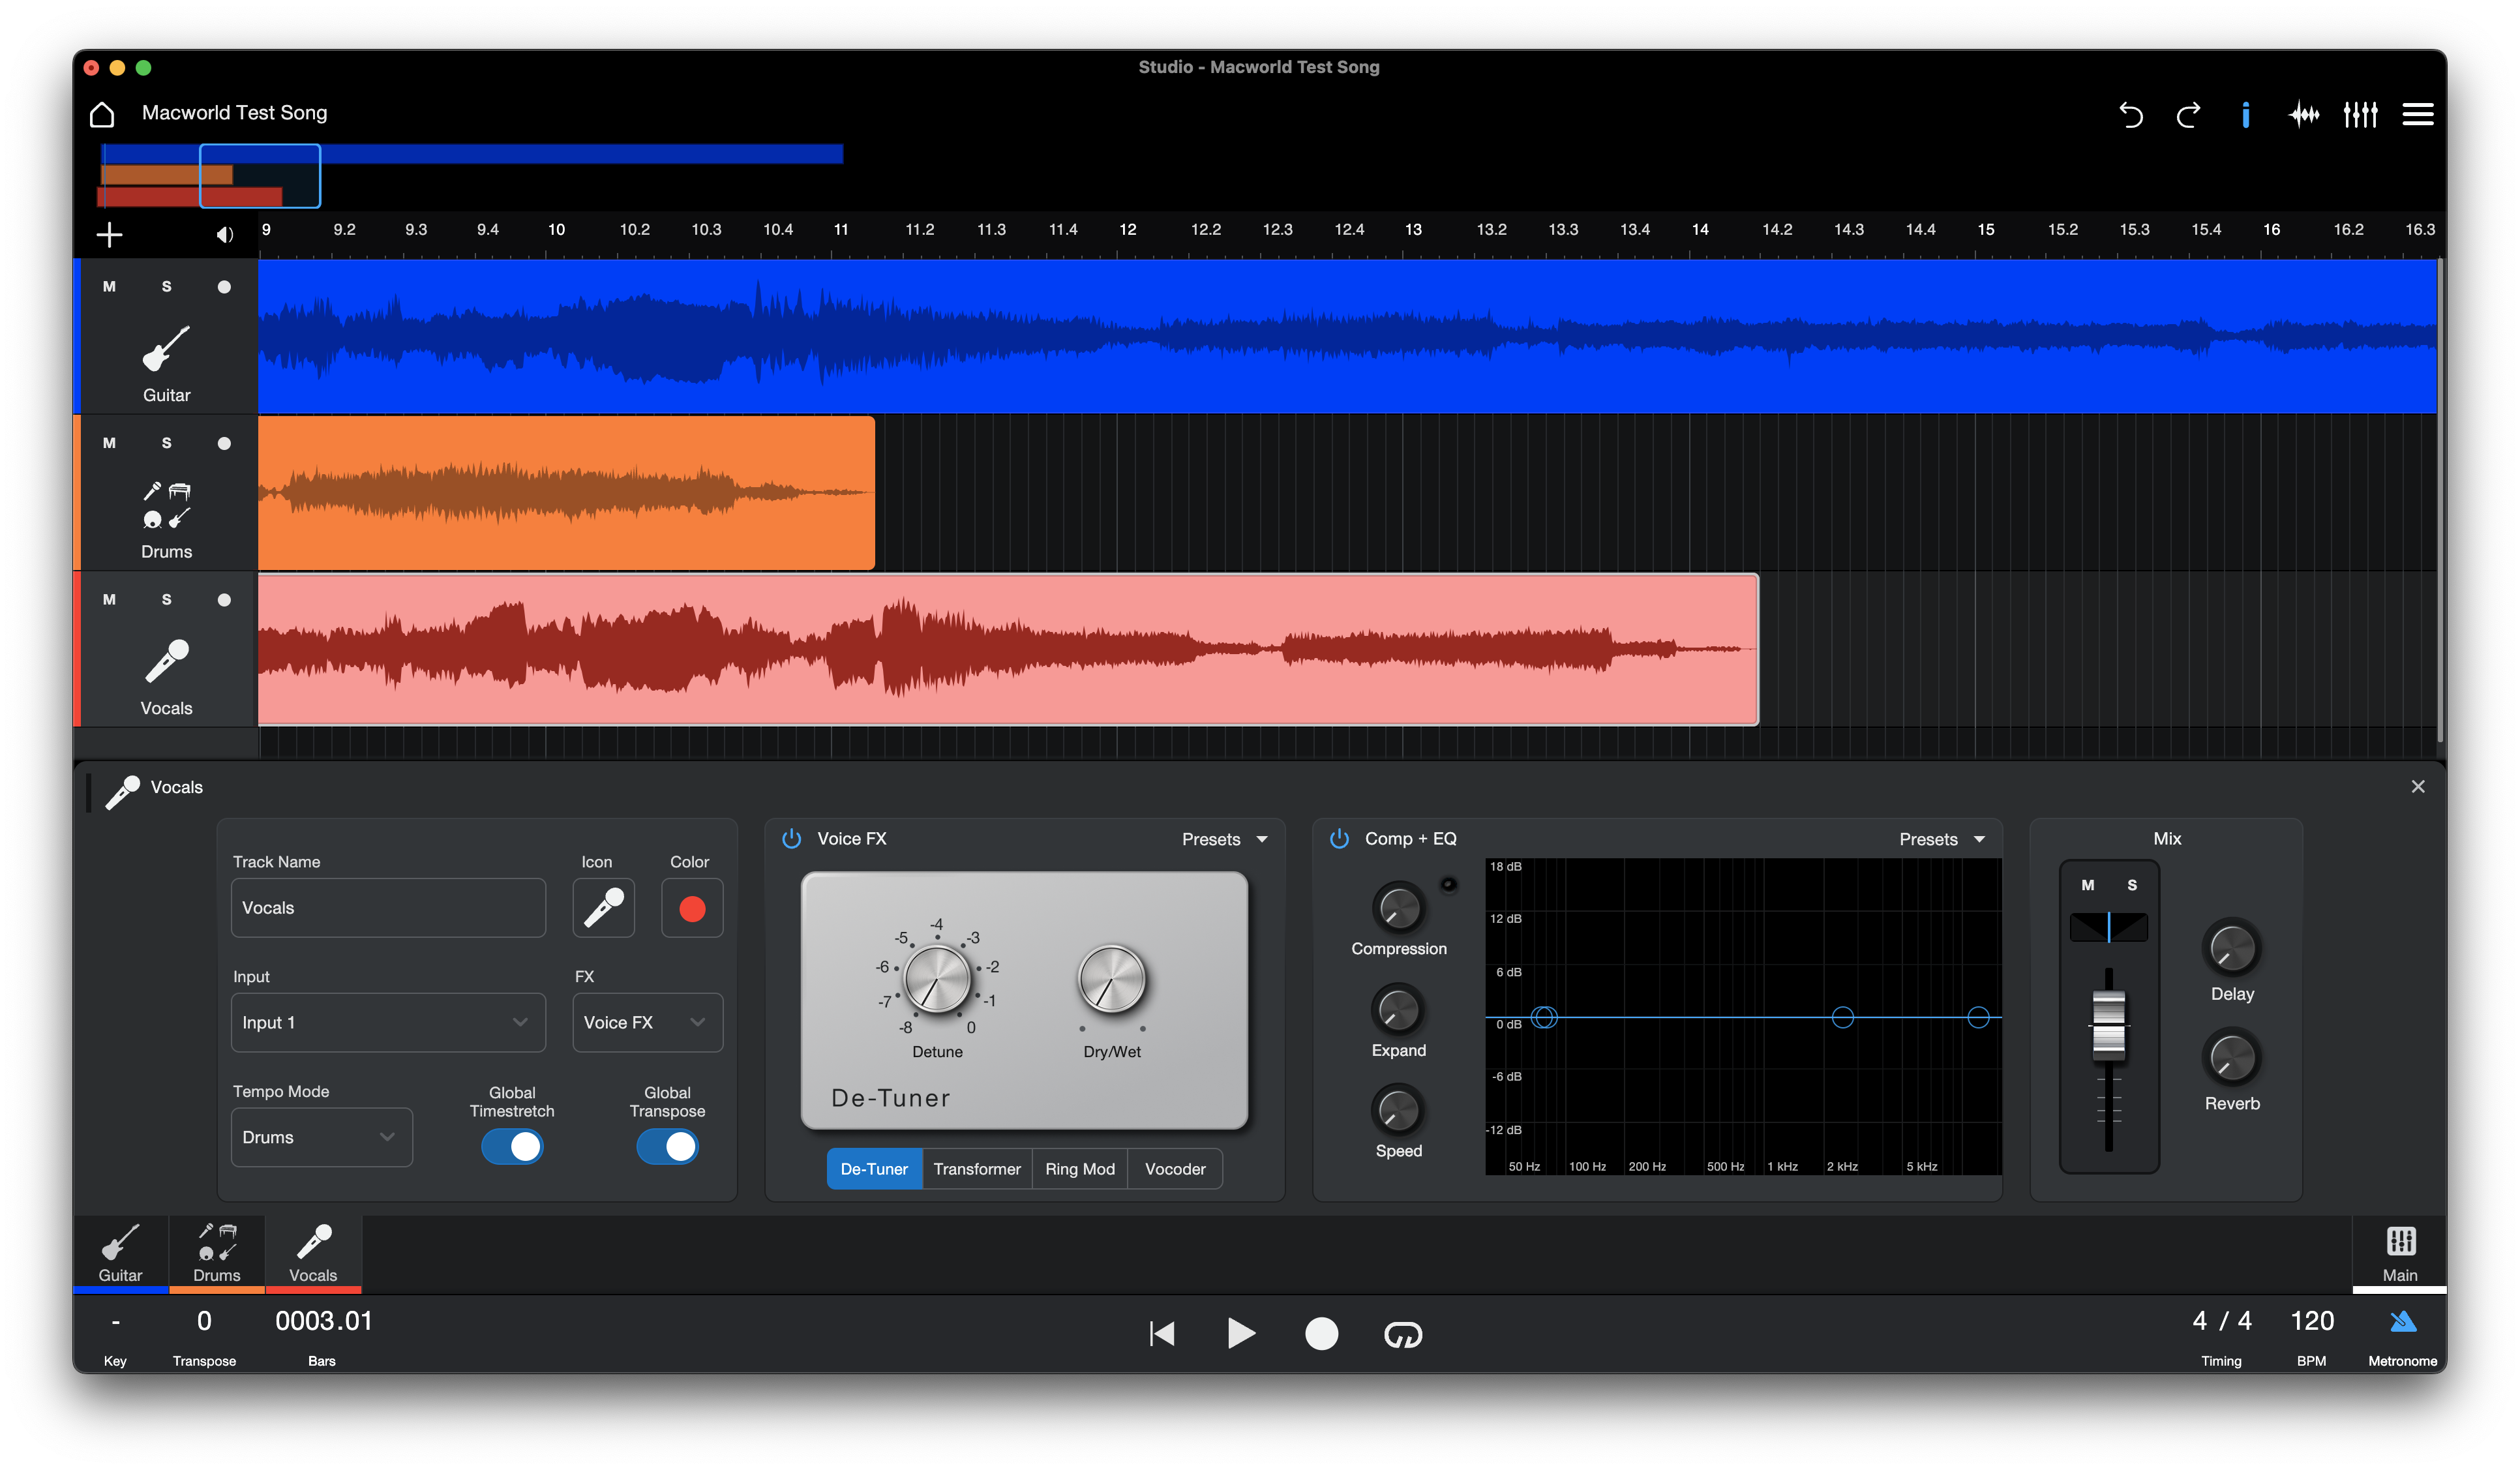
Task: Click the loop playback icon
Action: pos(1402,1334)
